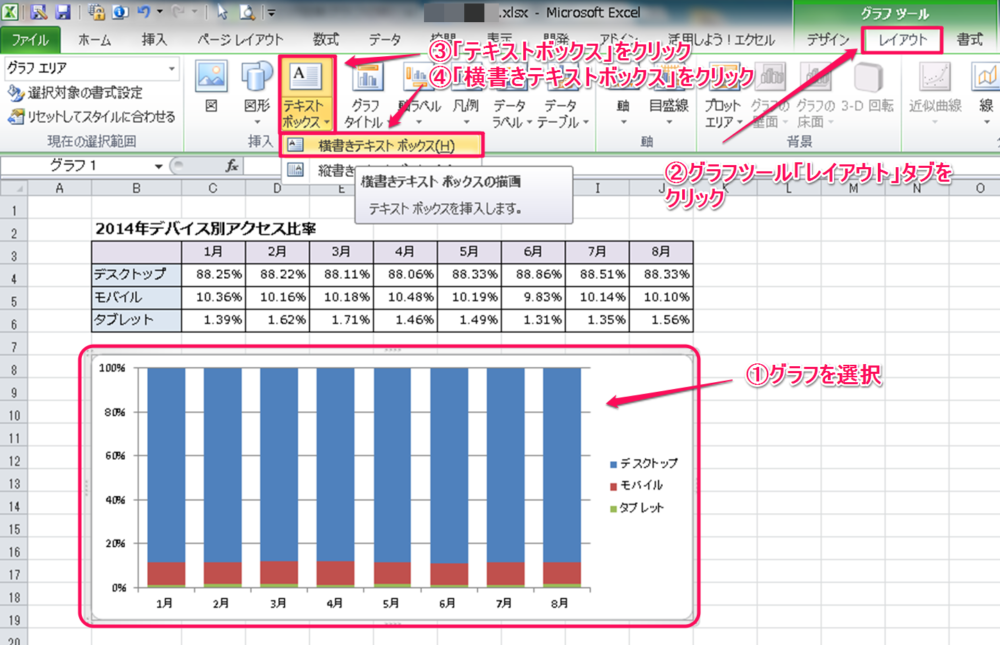The width and height of the screenshot is (1000, 645).
Task: Click リセットしてスタイルに合わせる button
Action: [x=90, y=116]
